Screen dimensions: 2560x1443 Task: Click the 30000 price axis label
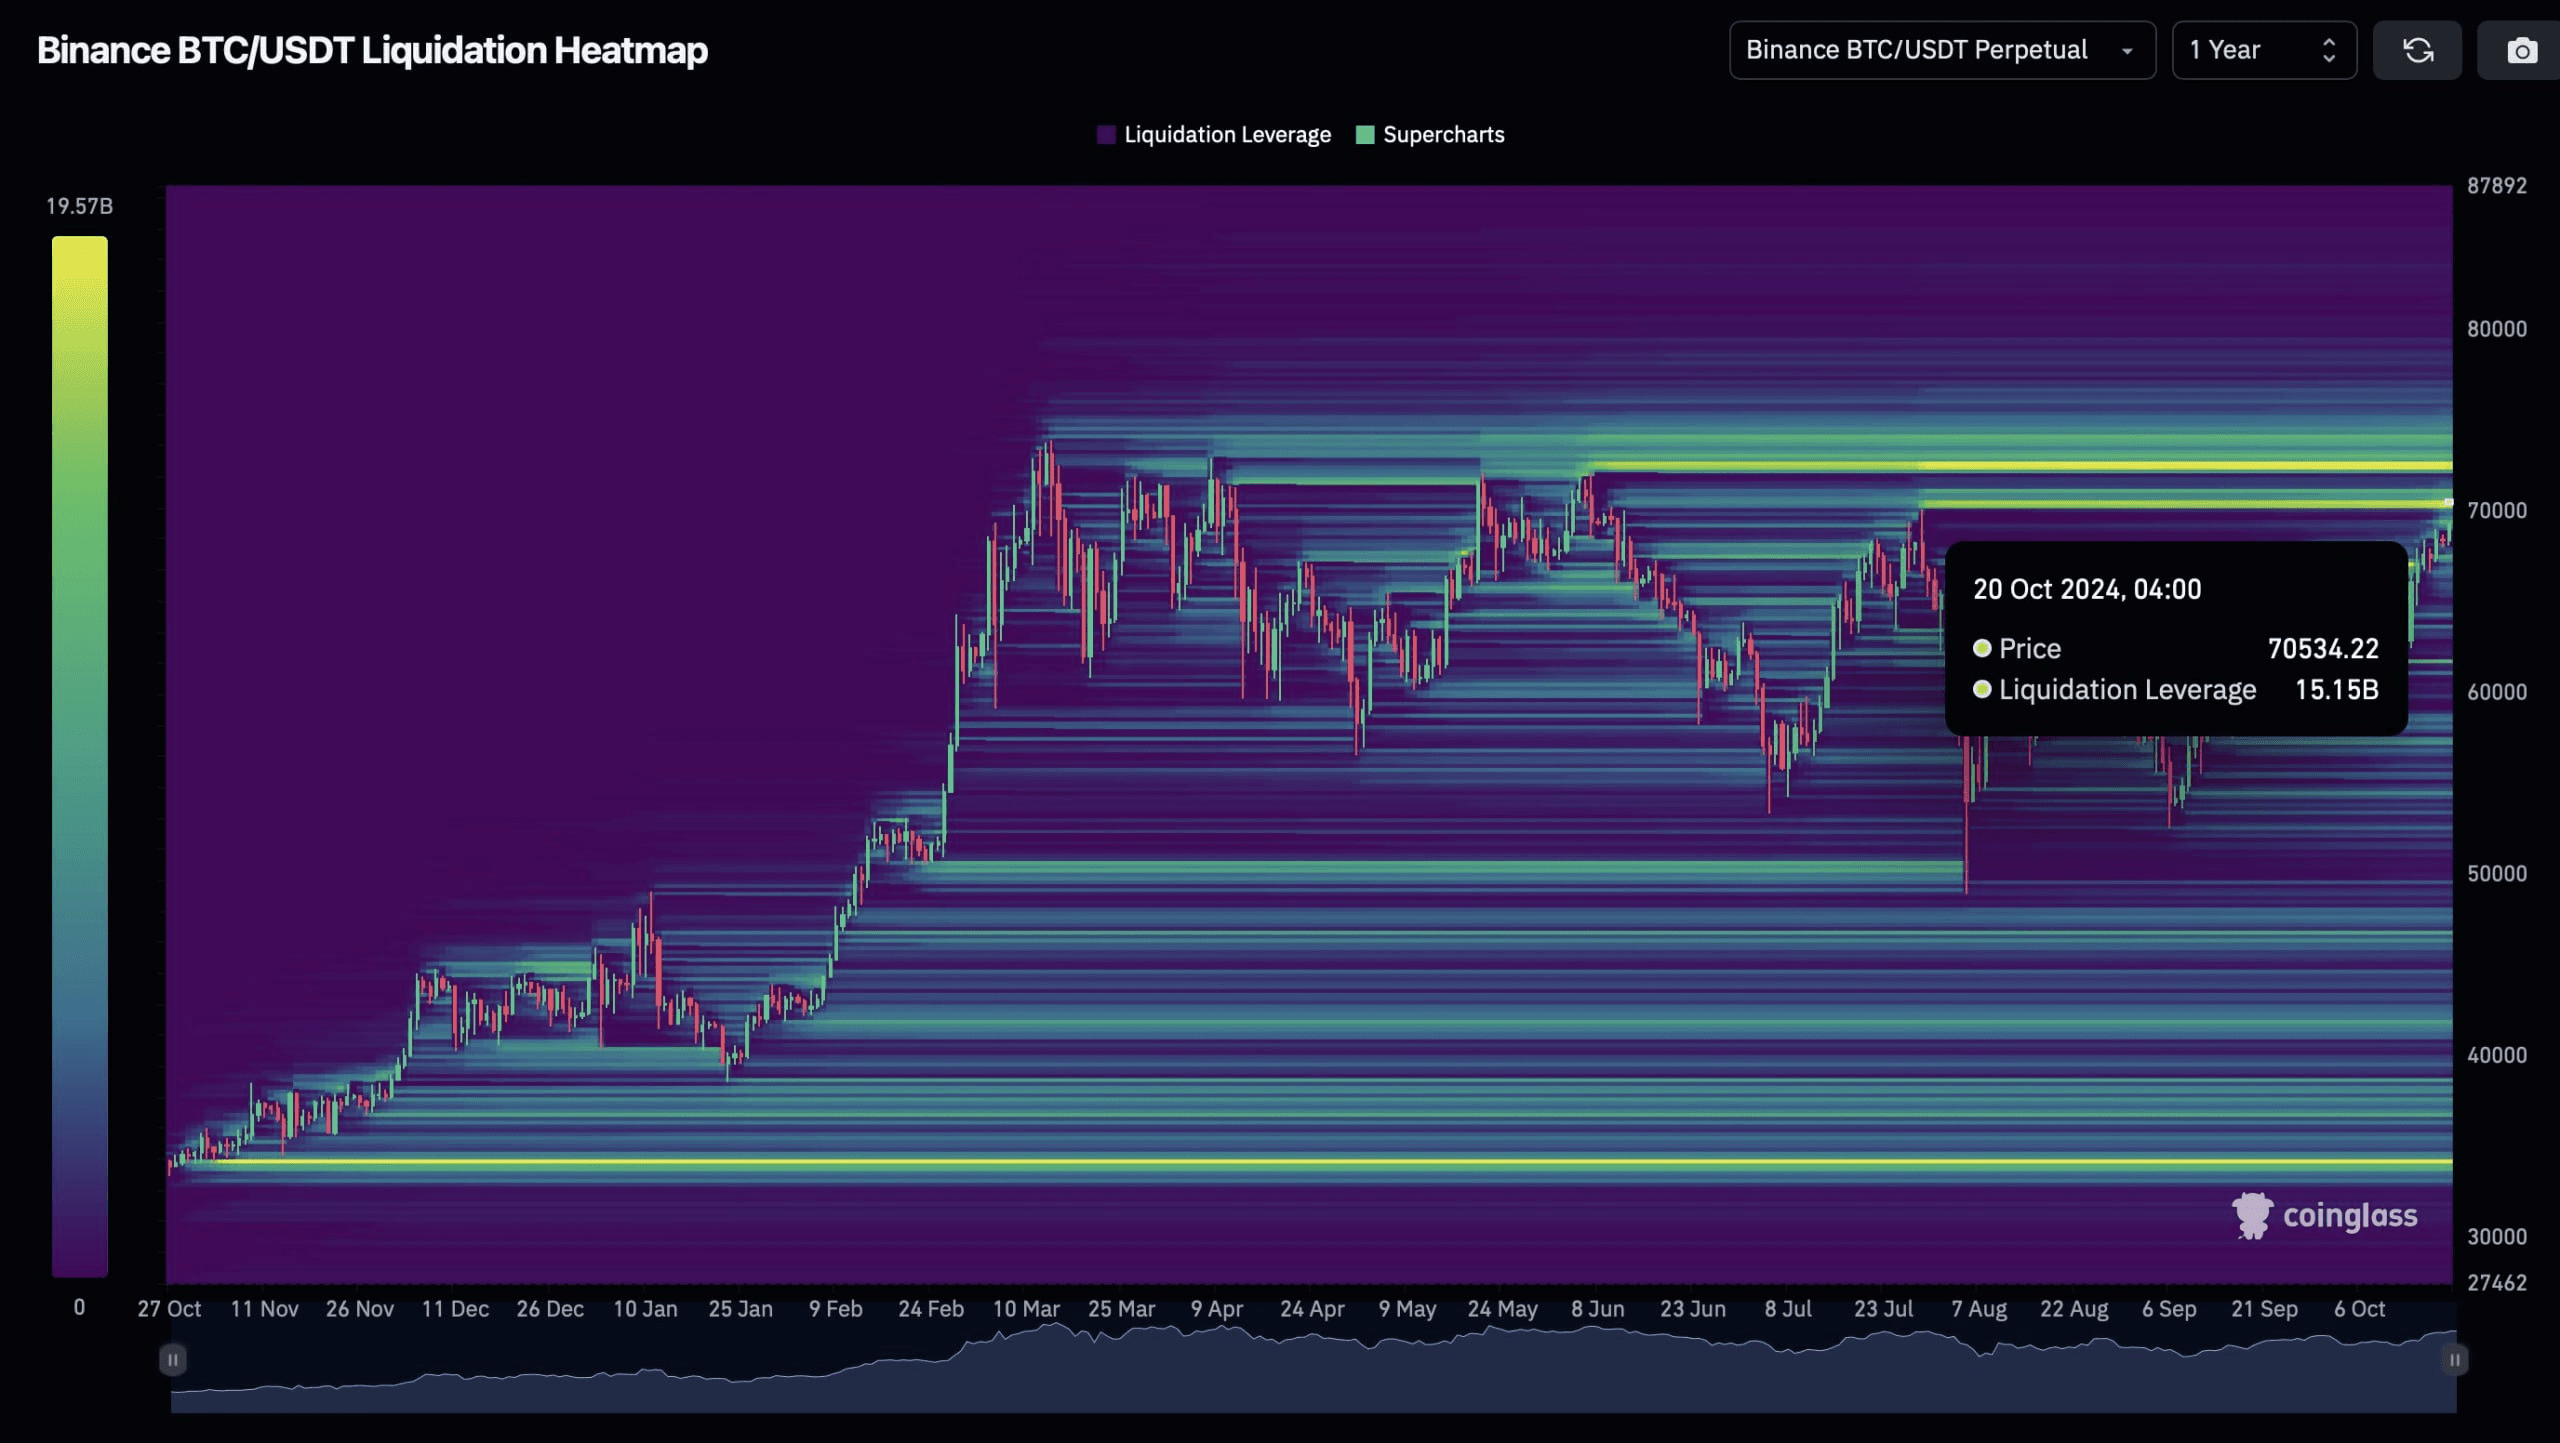2497,1237
